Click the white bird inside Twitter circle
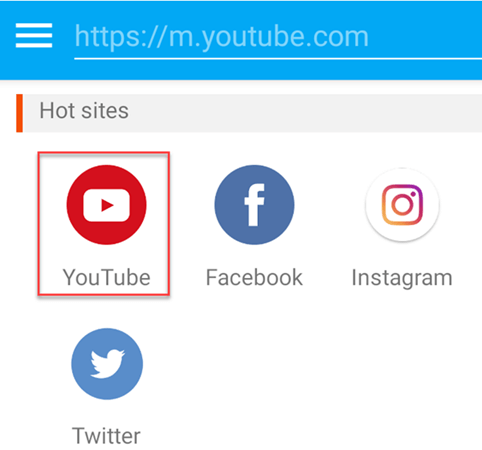This screenshot has height=450, width=482. [x=108, y=364]
